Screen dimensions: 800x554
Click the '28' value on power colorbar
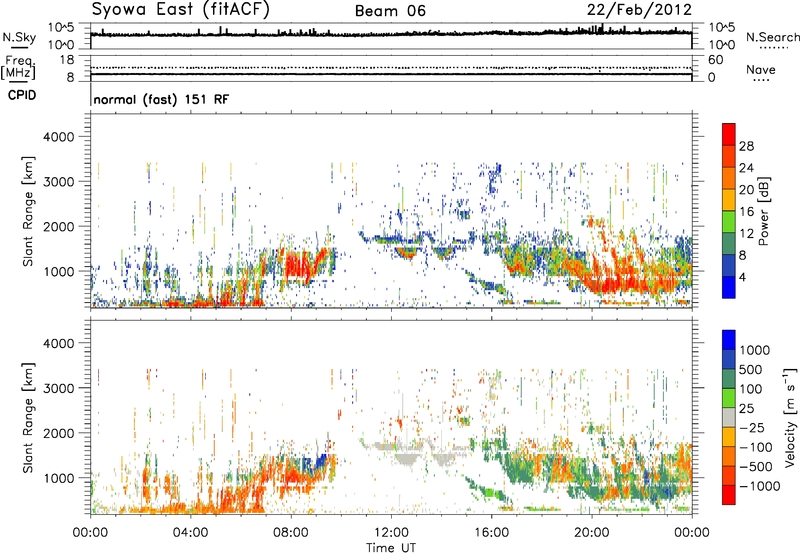(746, 146)
